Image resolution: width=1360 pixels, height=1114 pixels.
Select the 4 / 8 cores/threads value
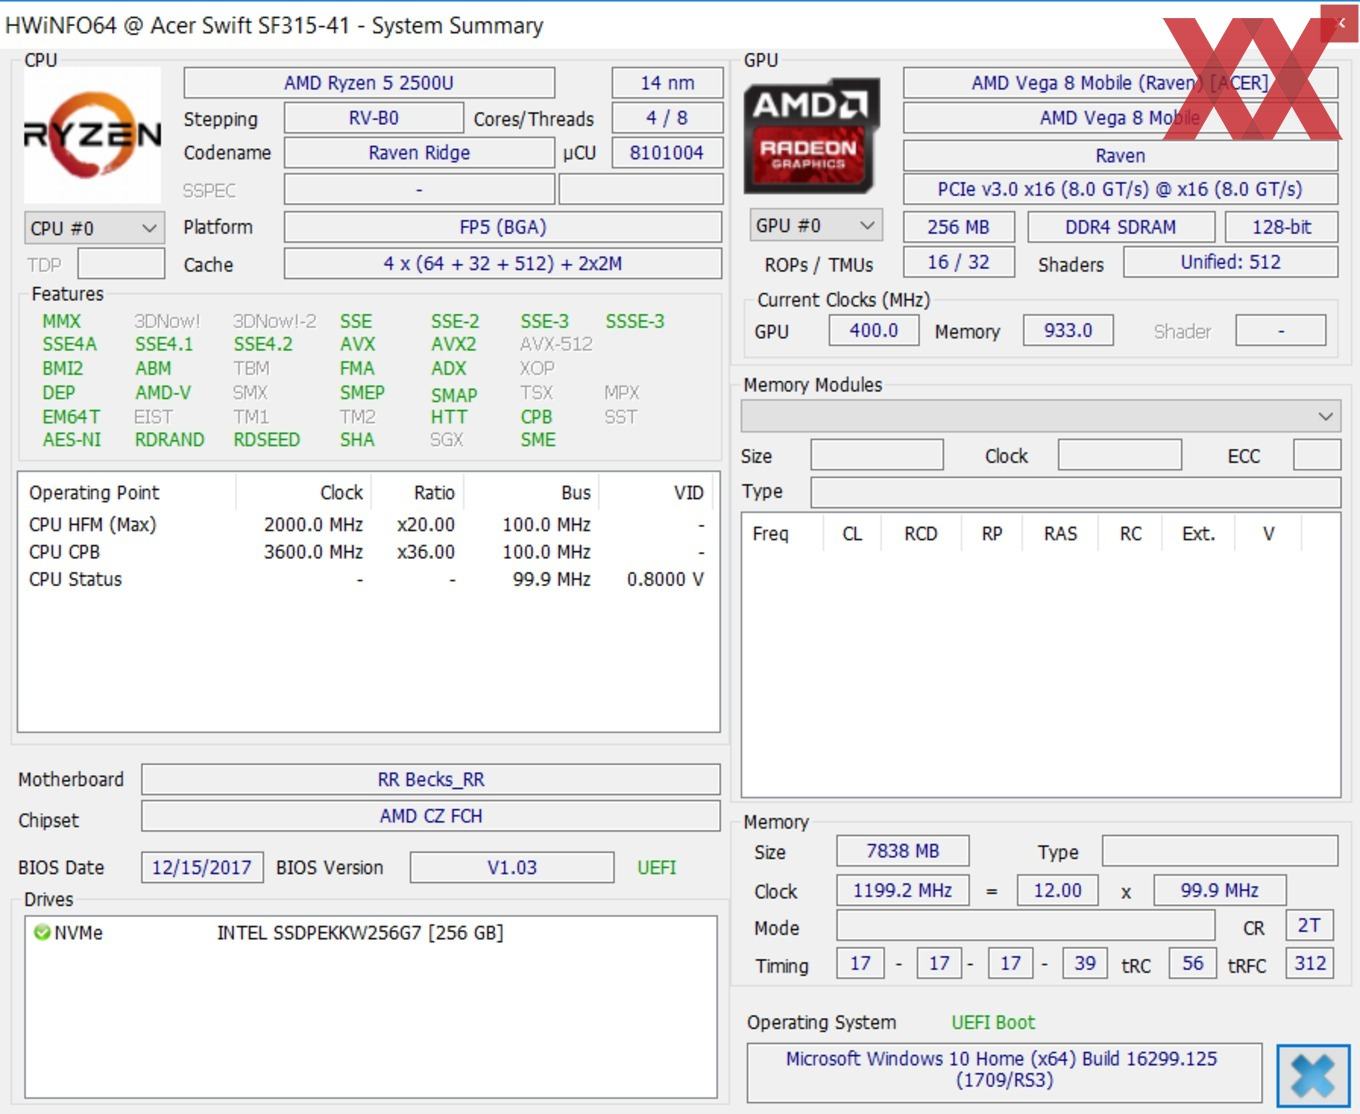coord(667,118)
